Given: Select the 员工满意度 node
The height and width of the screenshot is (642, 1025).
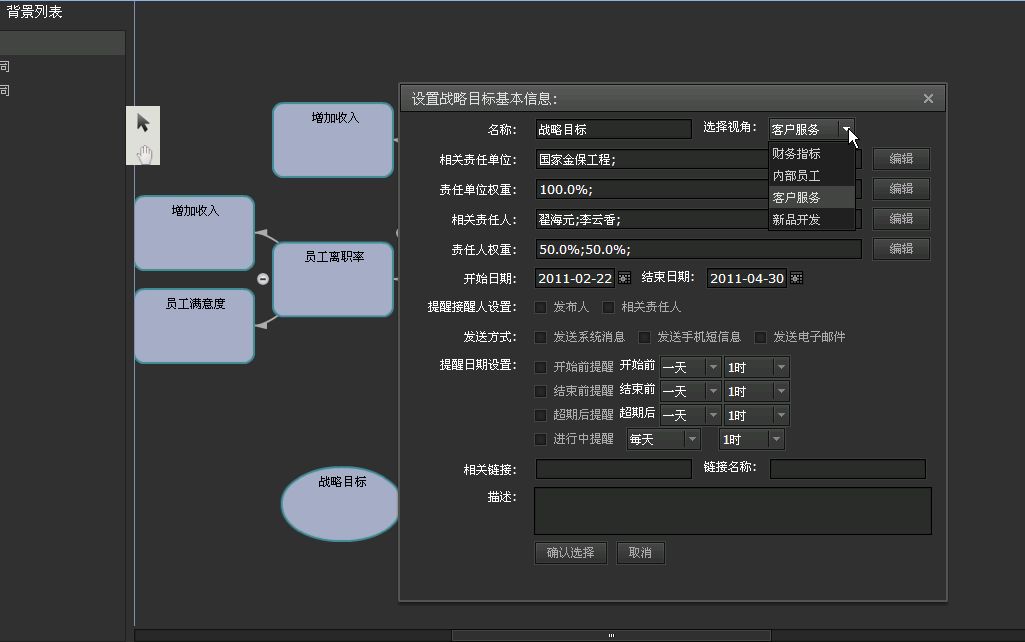Looking at the screenshot, I should coord(194,326).
